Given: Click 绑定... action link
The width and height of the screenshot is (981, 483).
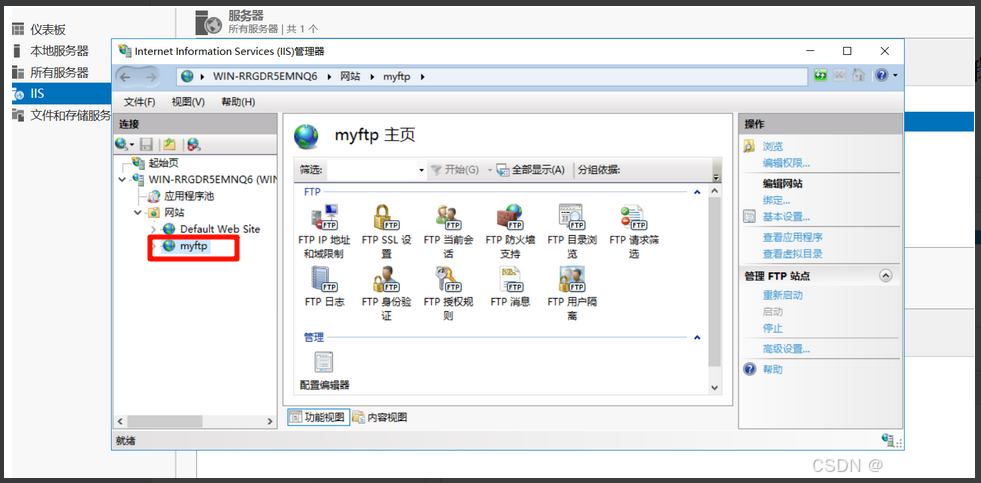Looking at the screenshot, I should pos(776,200).
